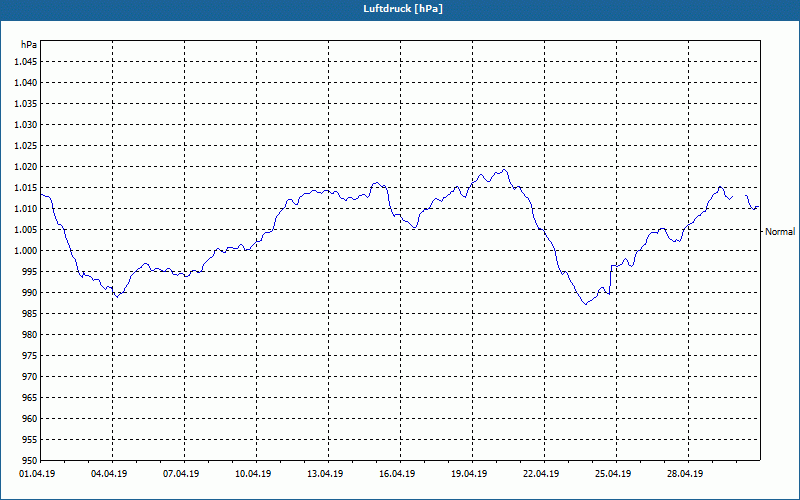Select the 1.005 y-axis value
Viewport: 800px width, 500px height.
tap(27, 230)
